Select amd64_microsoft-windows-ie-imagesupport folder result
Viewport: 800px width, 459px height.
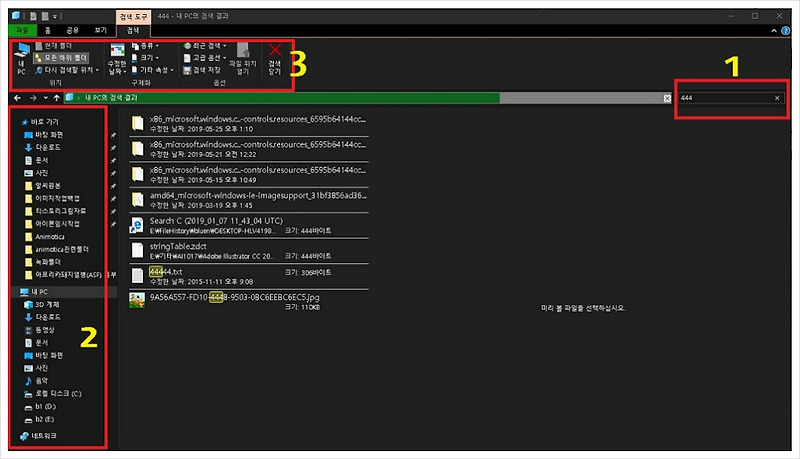[x=249, y=200]
